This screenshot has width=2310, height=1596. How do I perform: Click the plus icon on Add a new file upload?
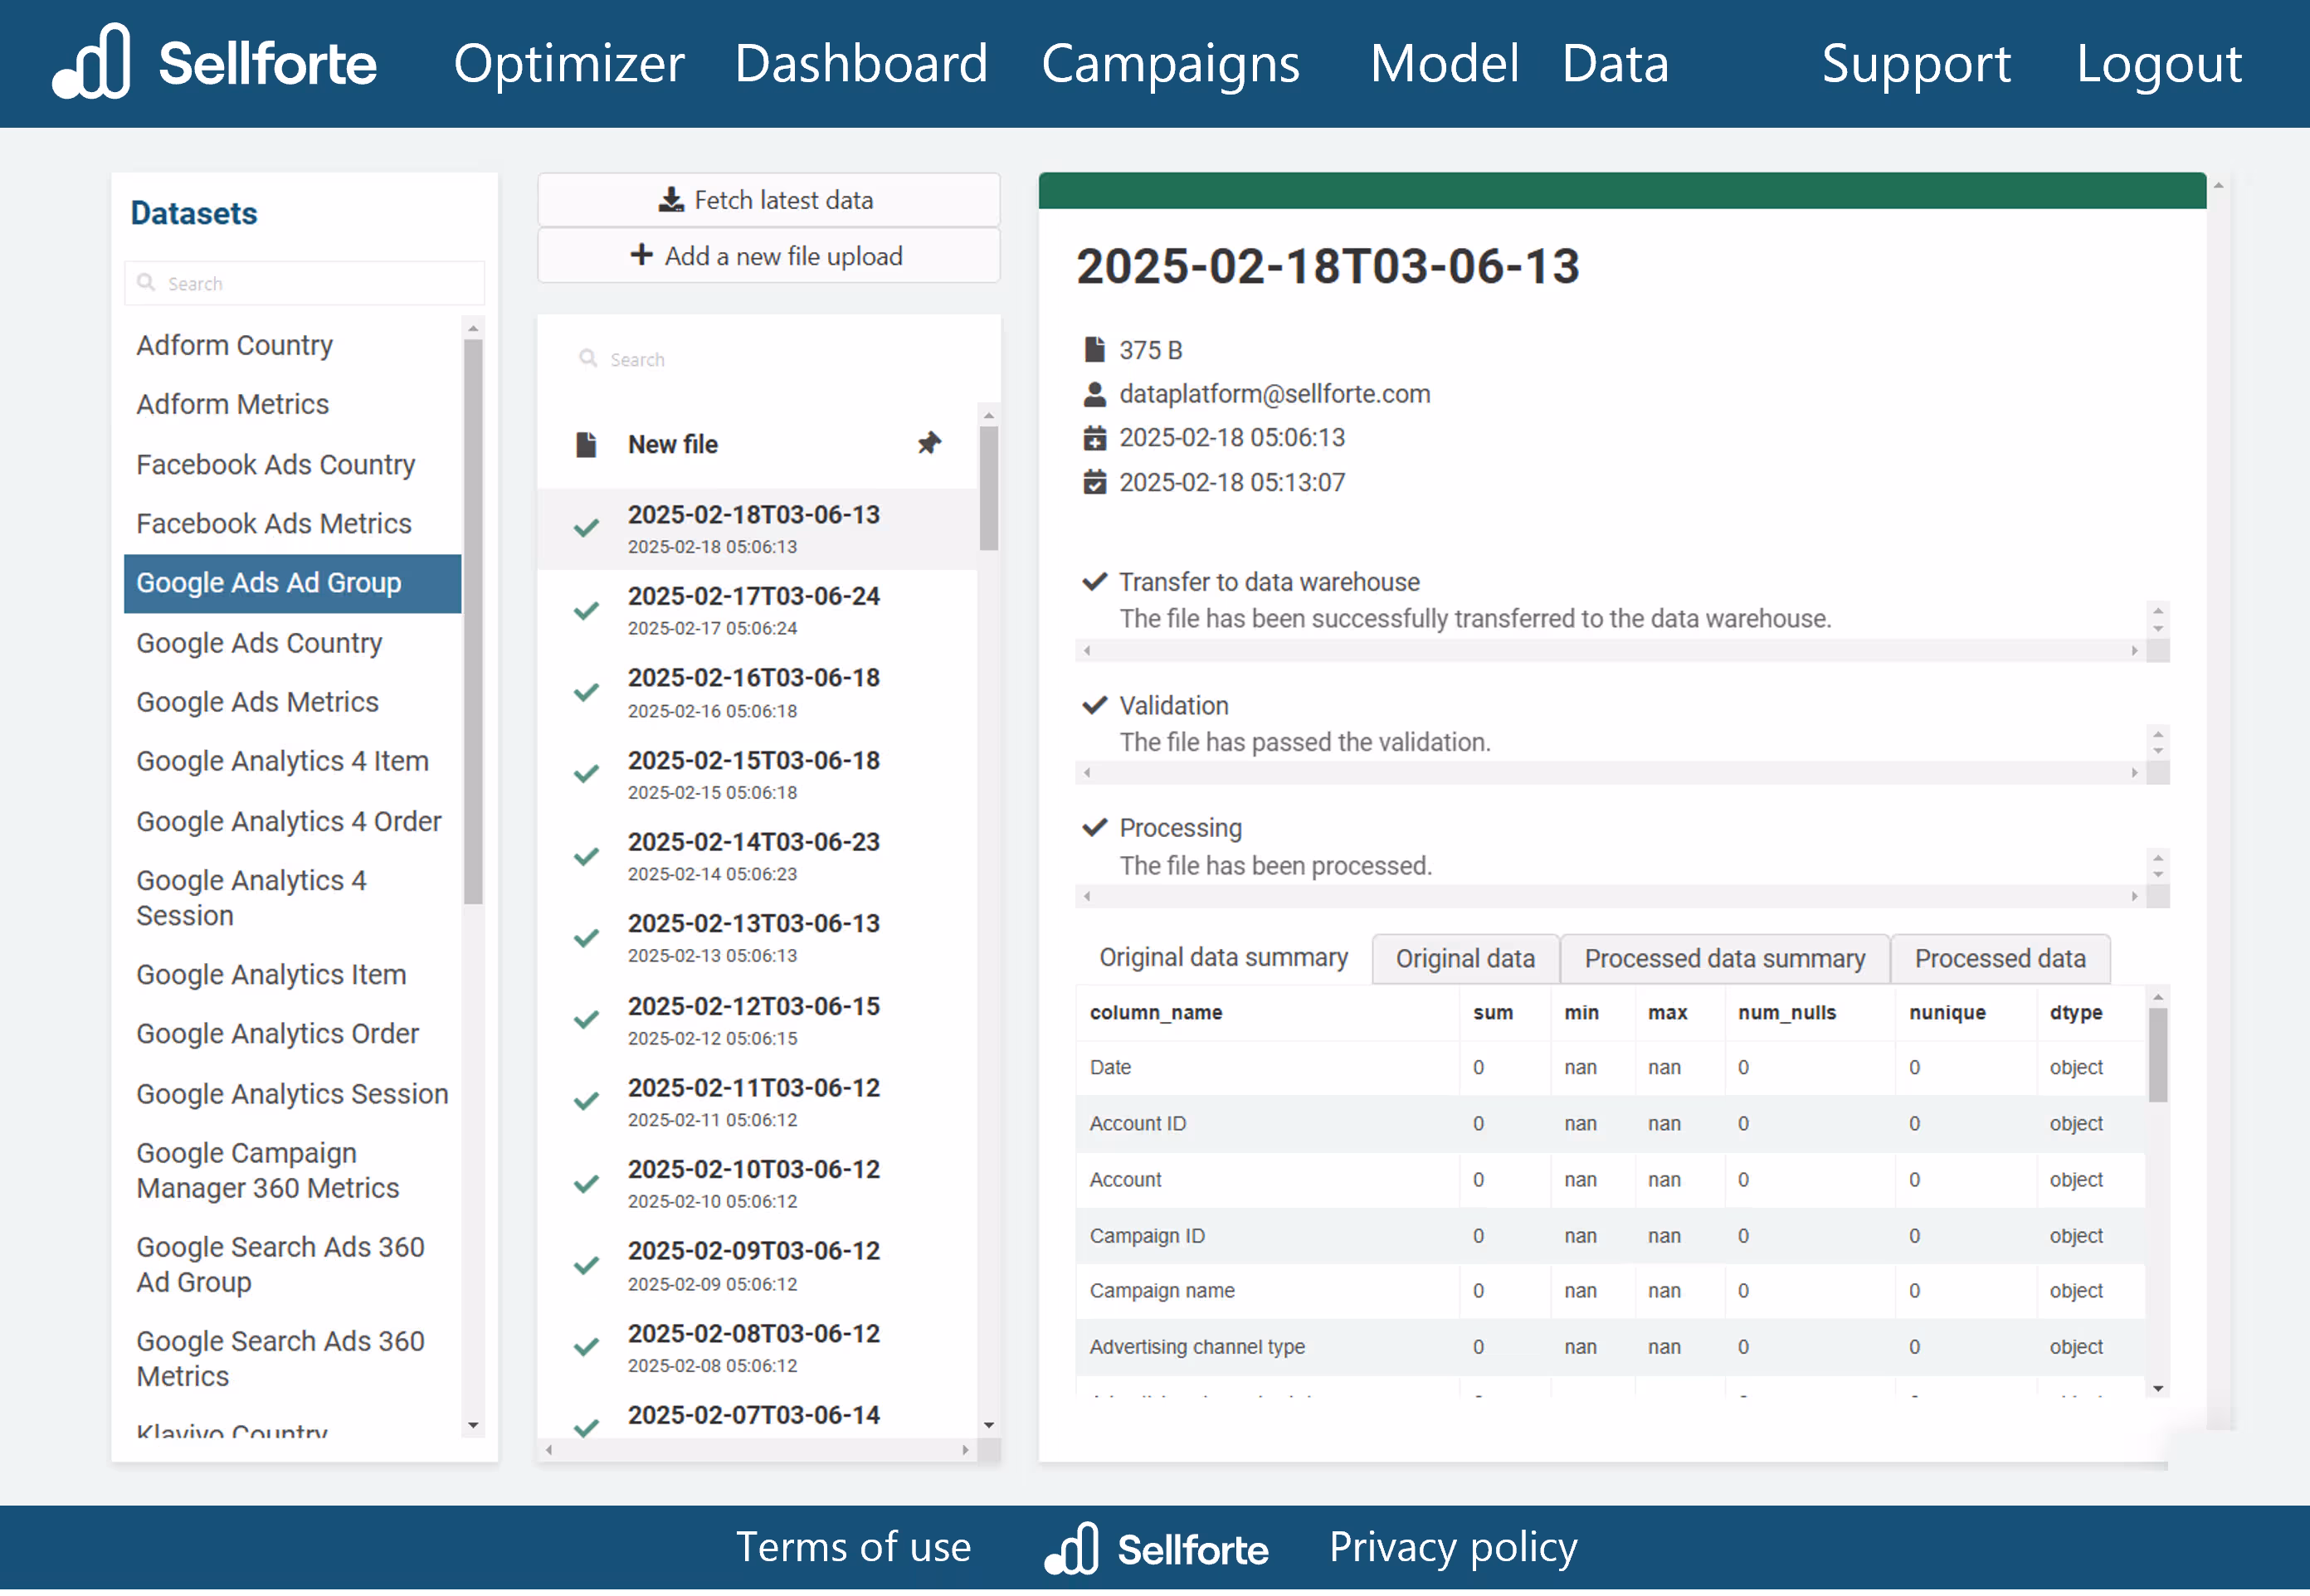tap(641, 255)
